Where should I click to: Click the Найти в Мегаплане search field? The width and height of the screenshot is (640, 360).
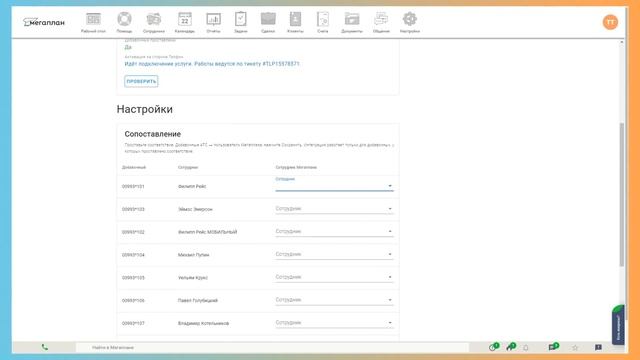pyautogui.click(x=272, y=347)
